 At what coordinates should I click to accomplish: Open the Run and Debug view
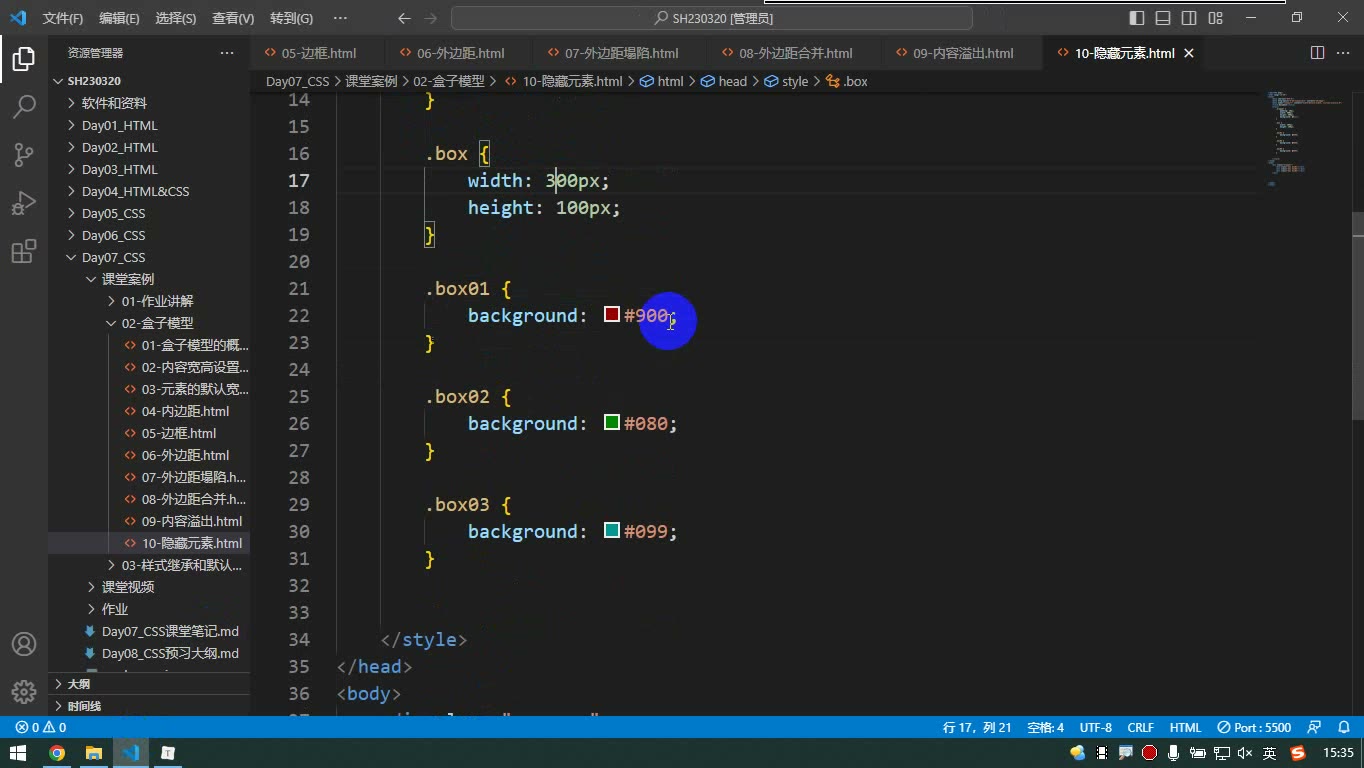tap(24, 202)
